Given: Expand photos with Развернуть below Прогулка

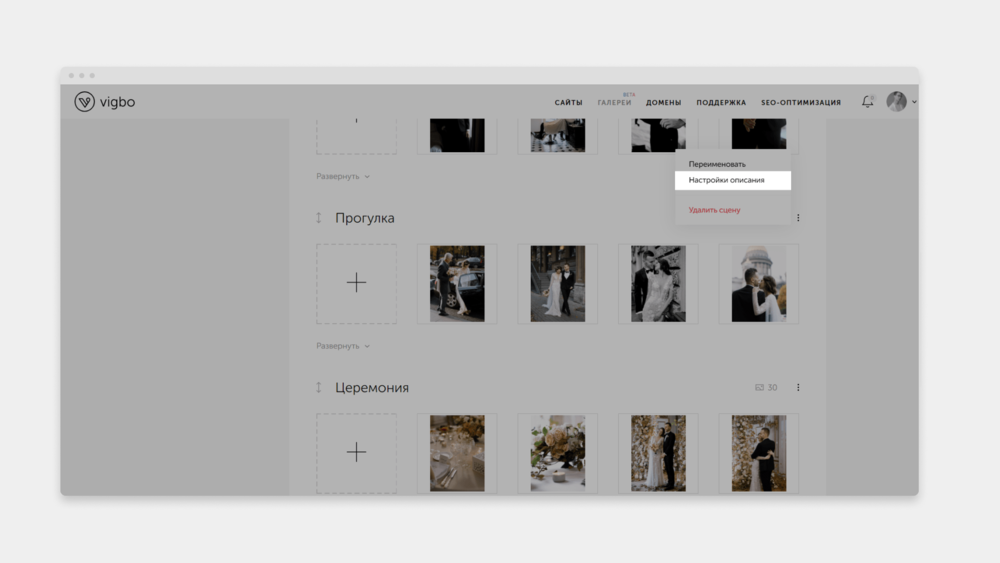Looking at the screenshot, I should (x=343, y=346).
